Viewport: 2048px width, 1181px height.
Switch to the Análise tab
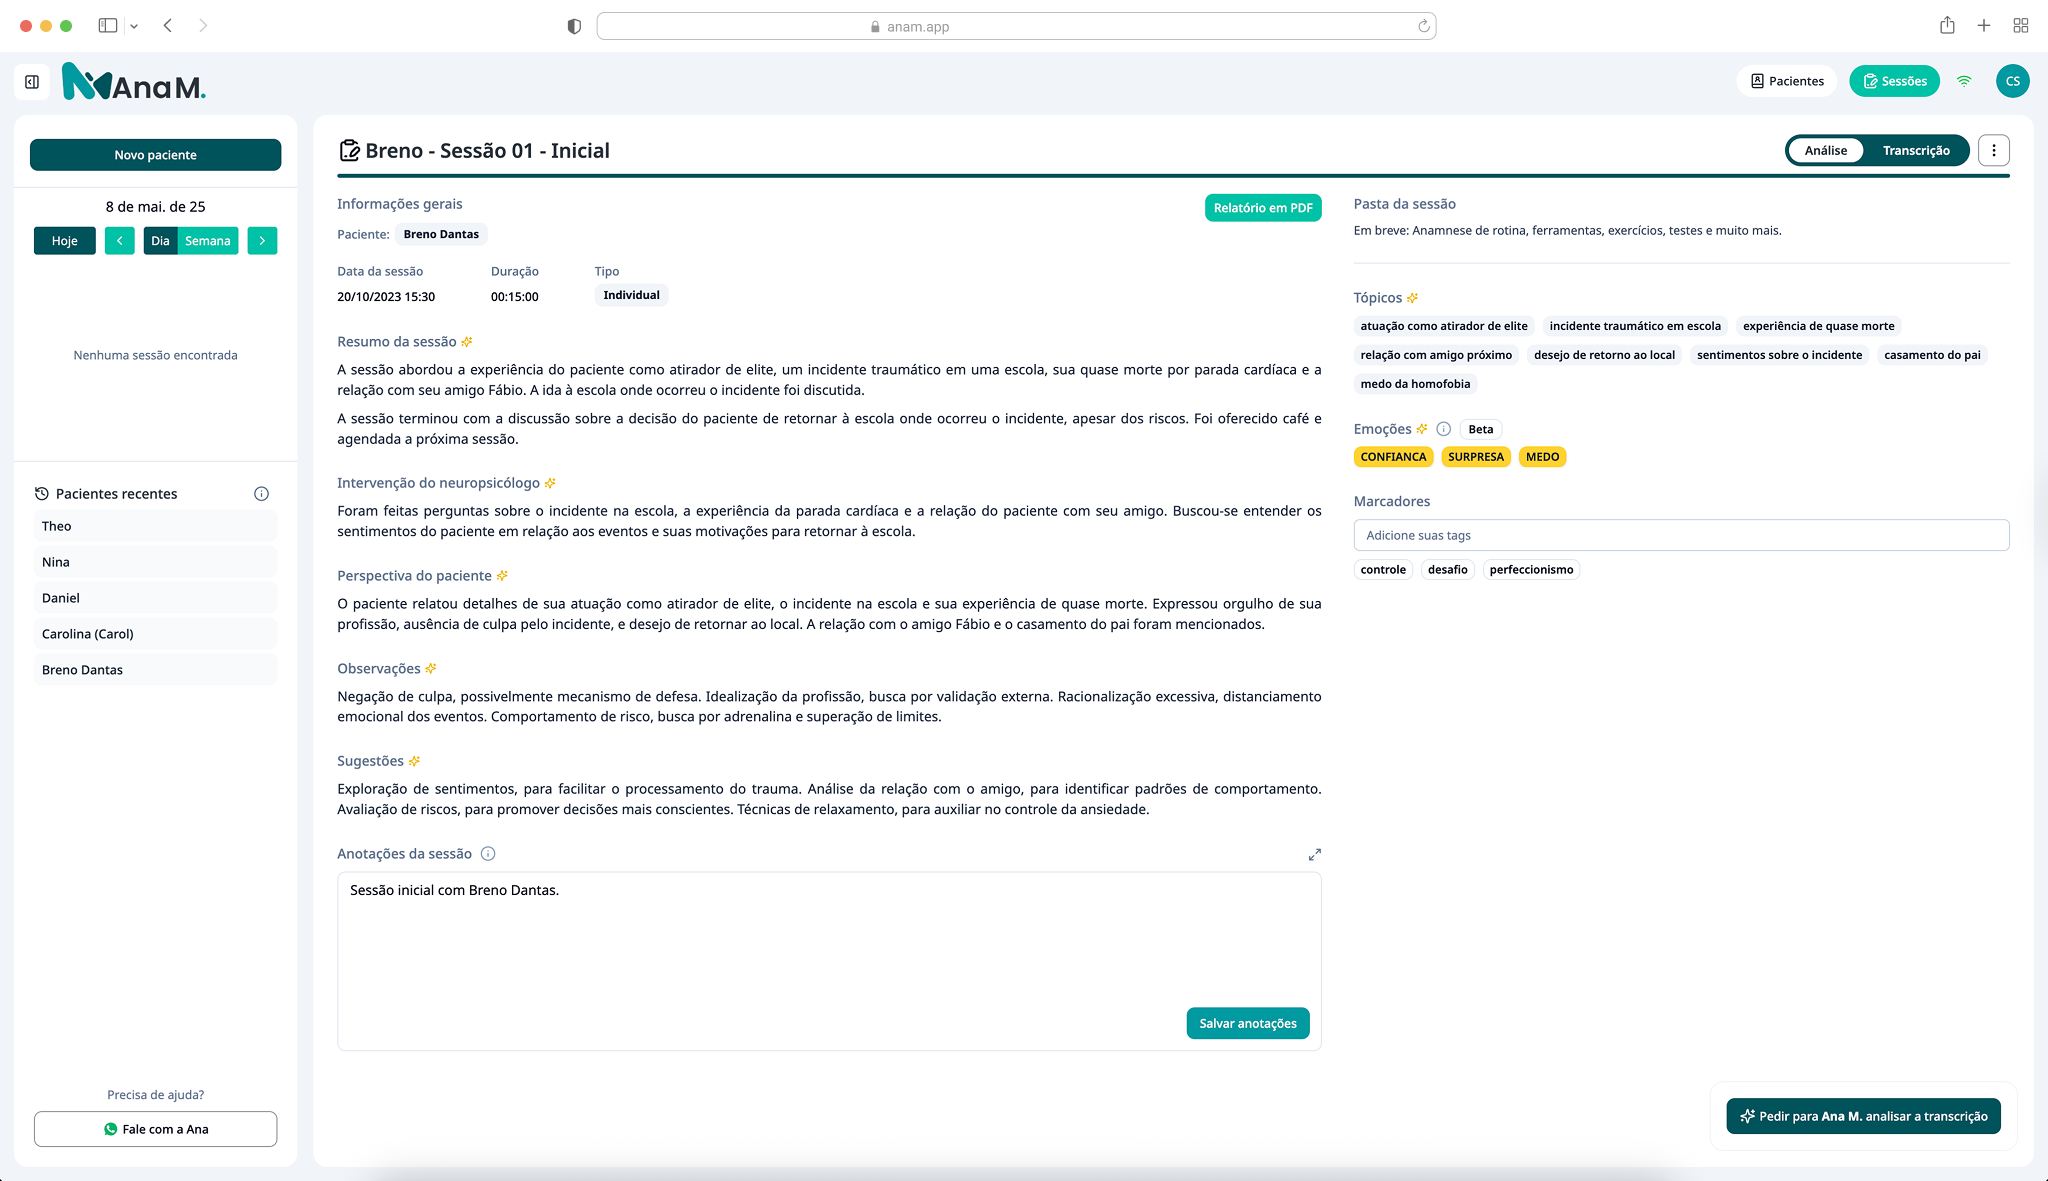coord(1825,151)
